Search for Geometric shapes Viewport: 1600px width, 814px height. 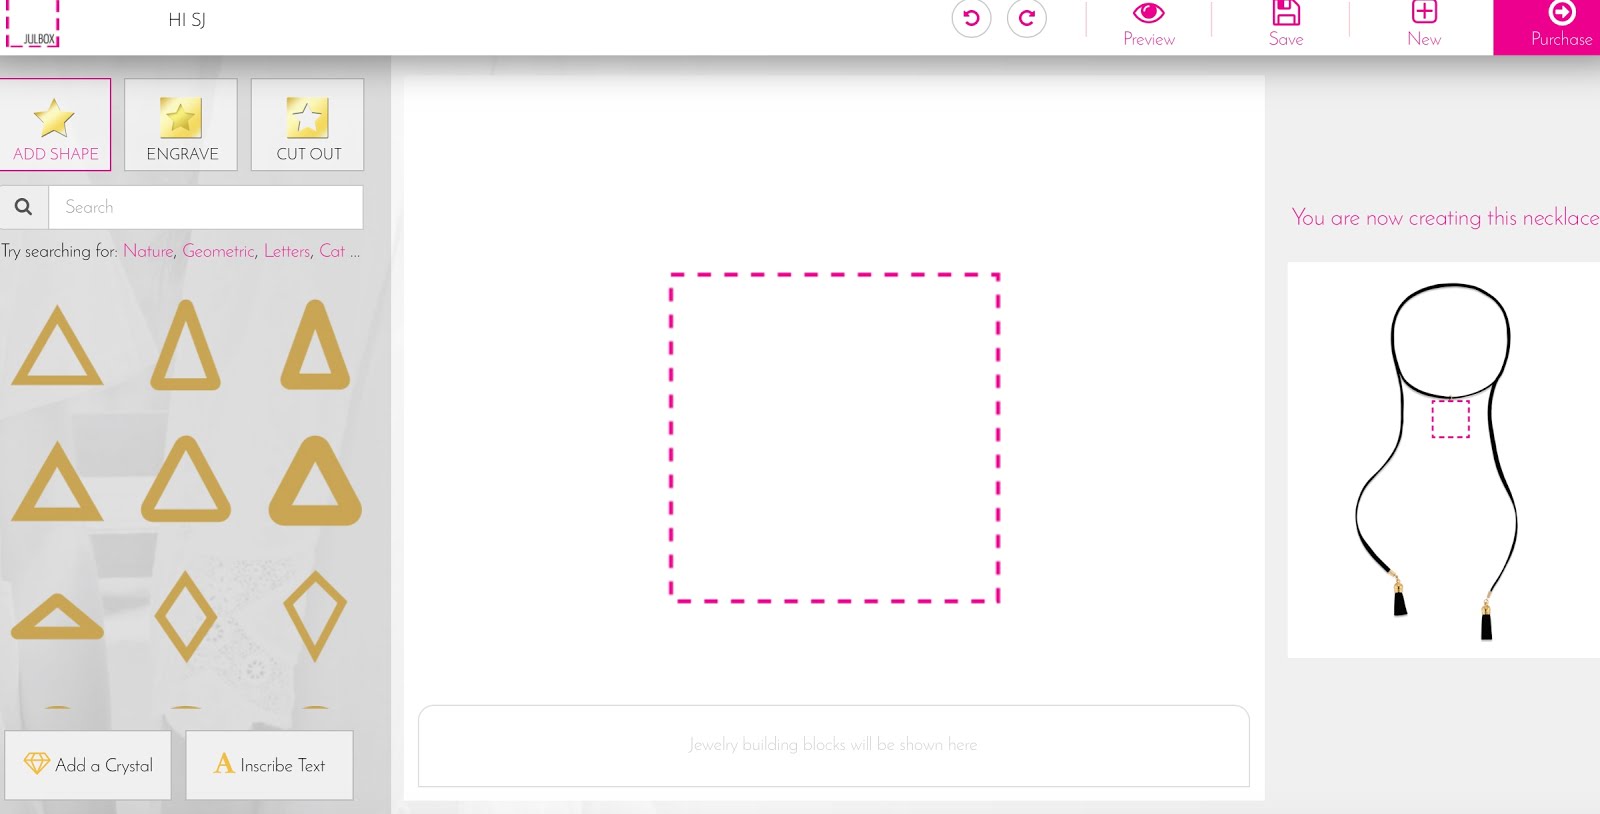(218, 251)
